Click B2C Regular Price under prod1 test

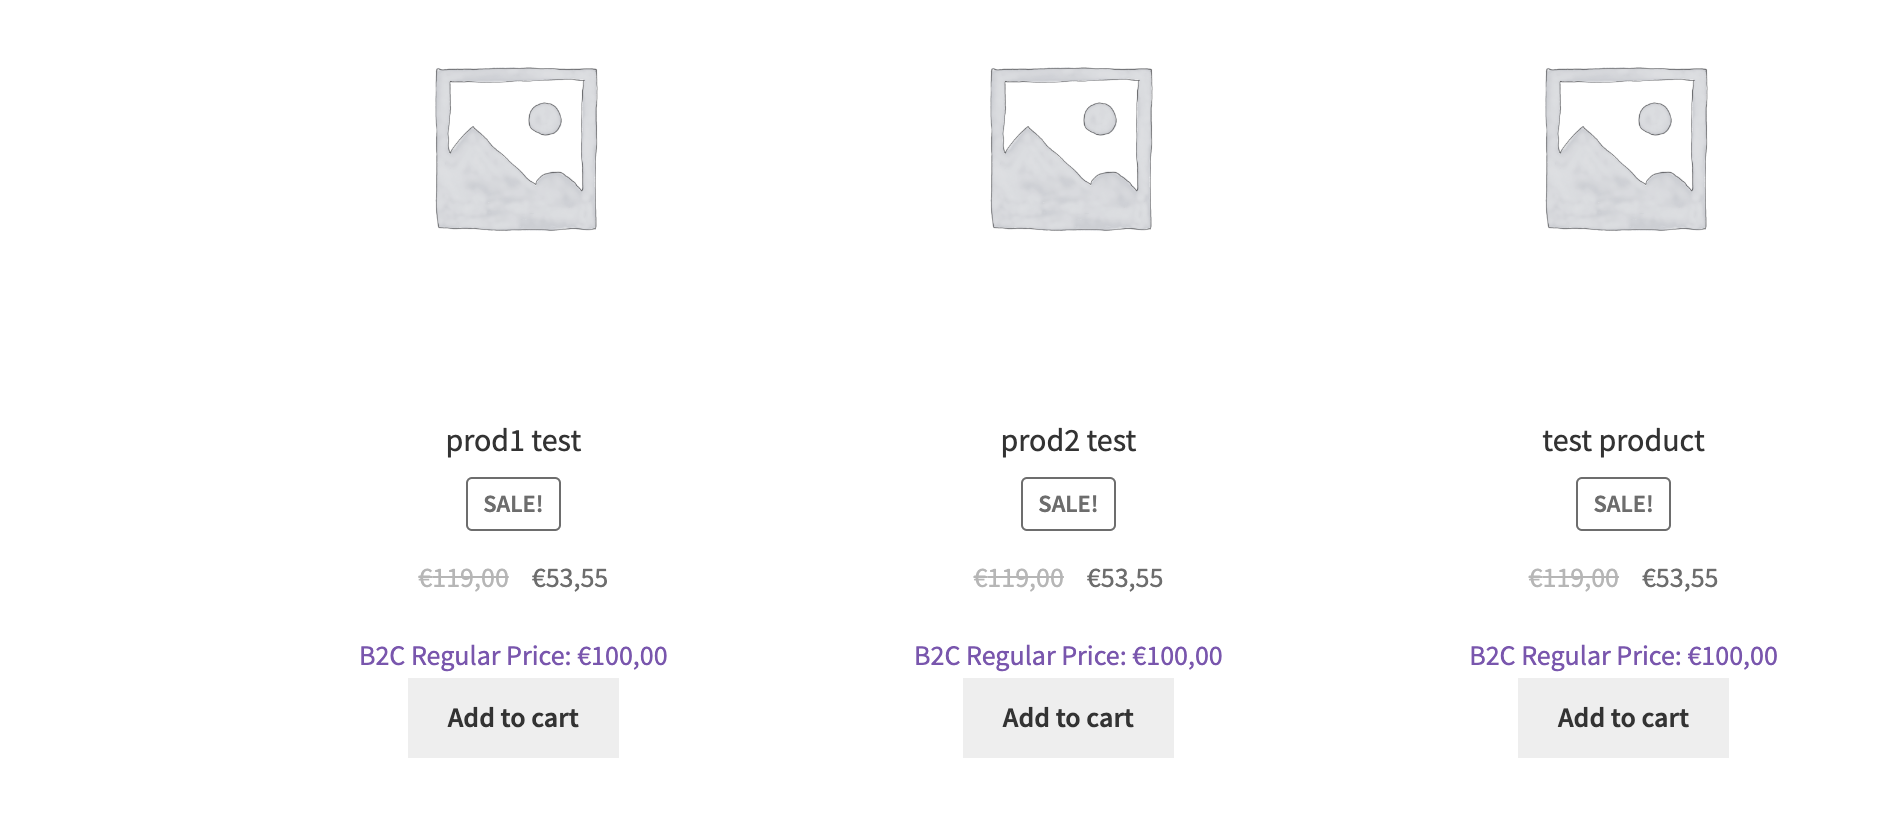[513, 656]
